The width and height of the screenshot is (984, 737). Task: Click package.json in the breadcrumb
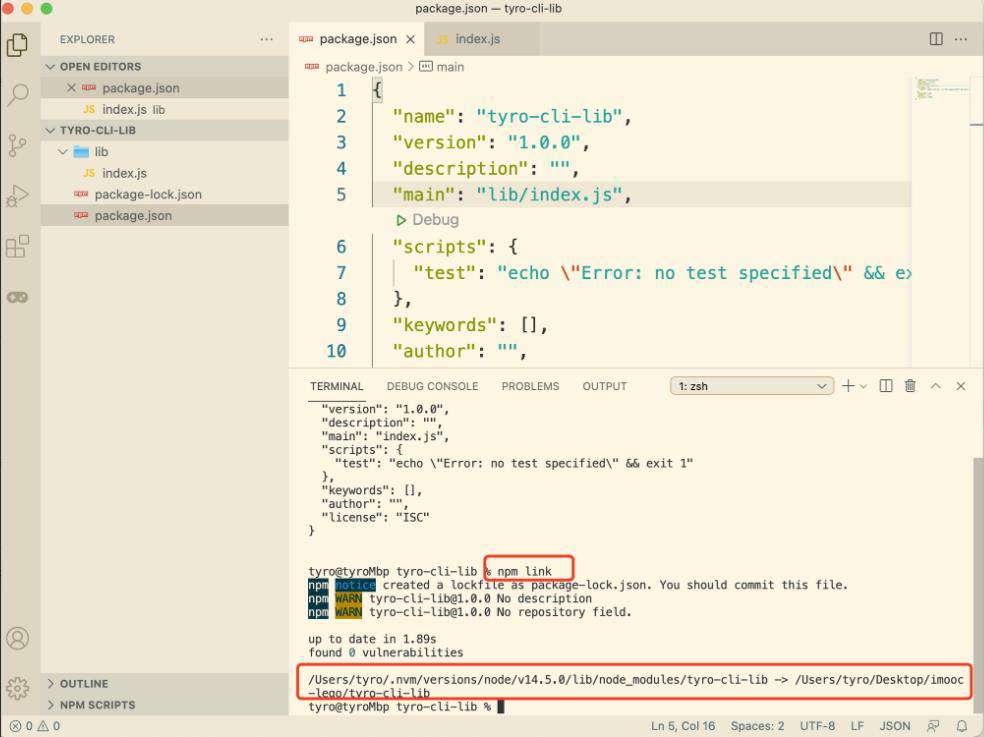pyautogui.click(x=363, y=67)
